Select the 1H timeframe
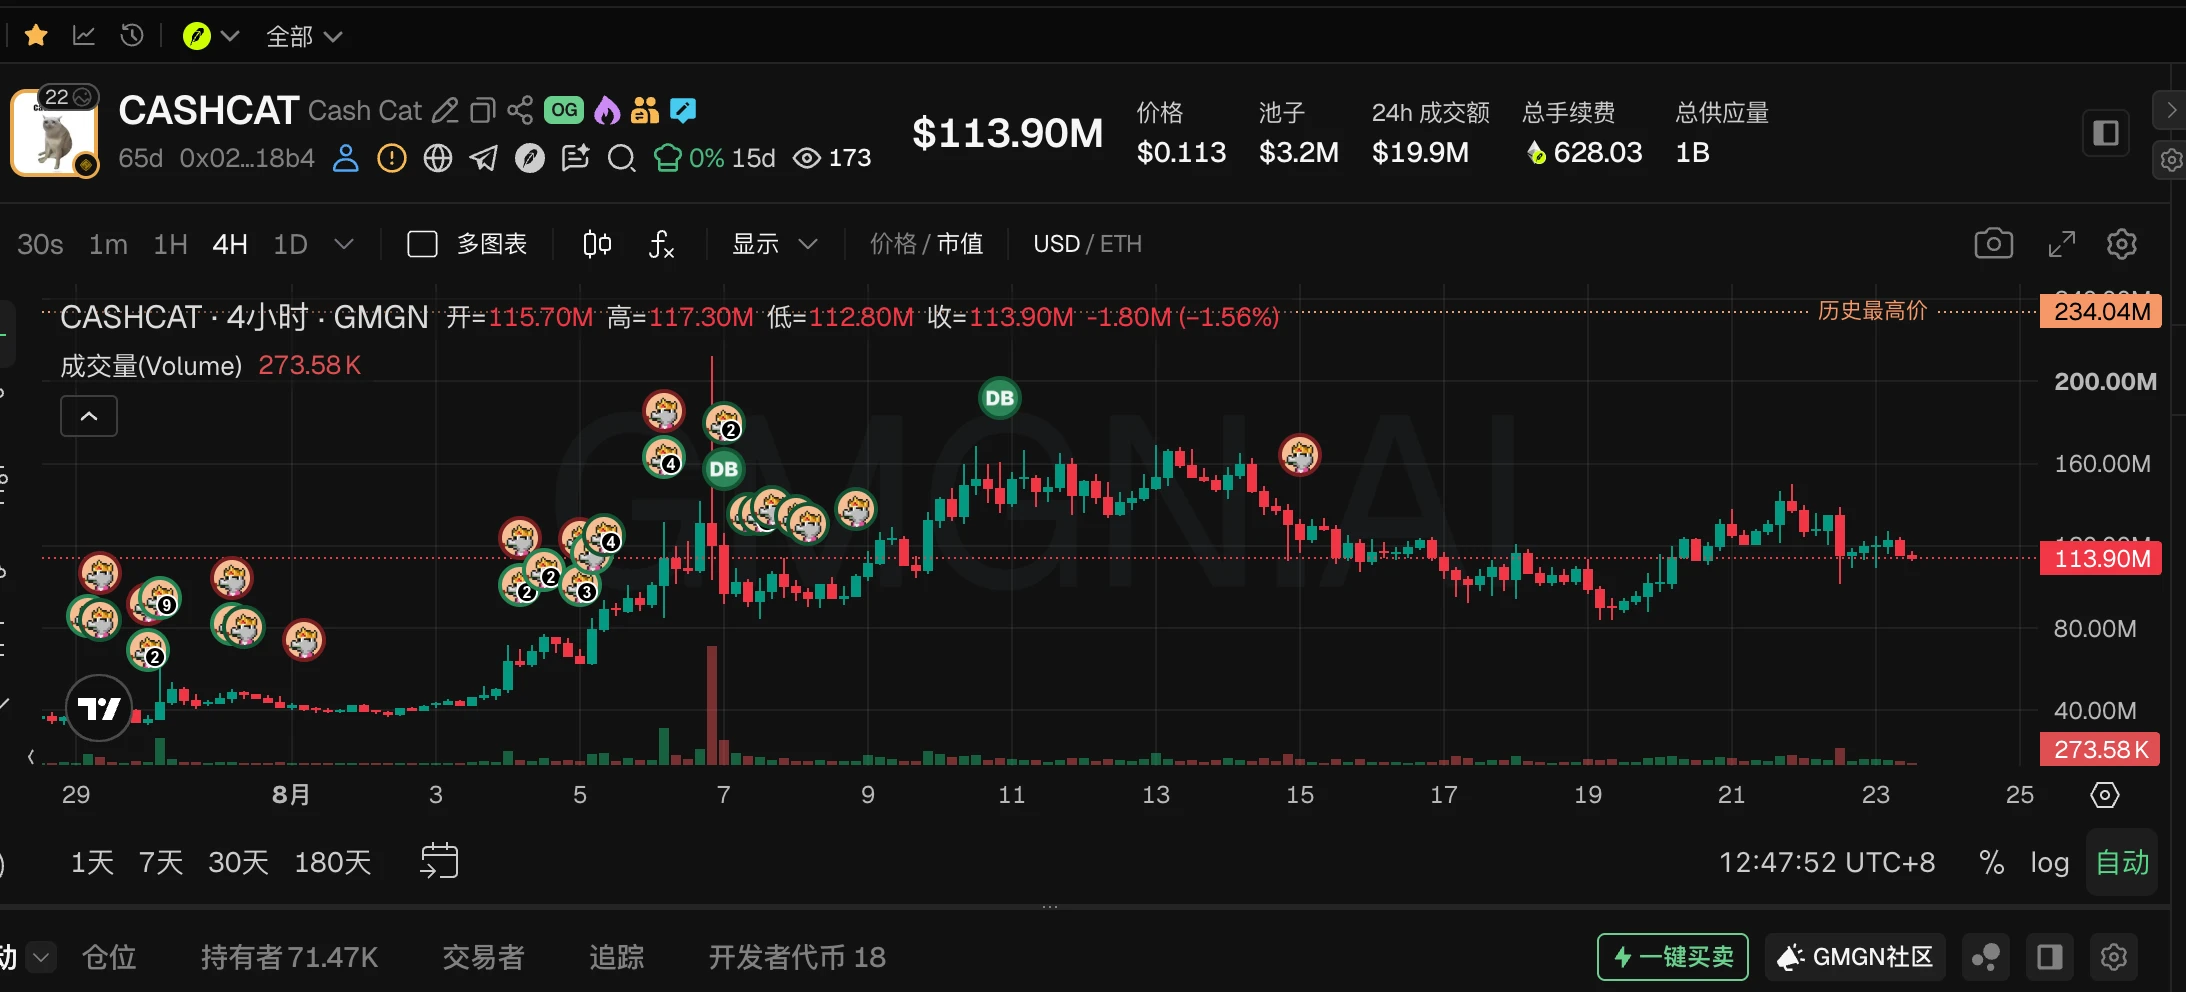 (x=170, y=244)
